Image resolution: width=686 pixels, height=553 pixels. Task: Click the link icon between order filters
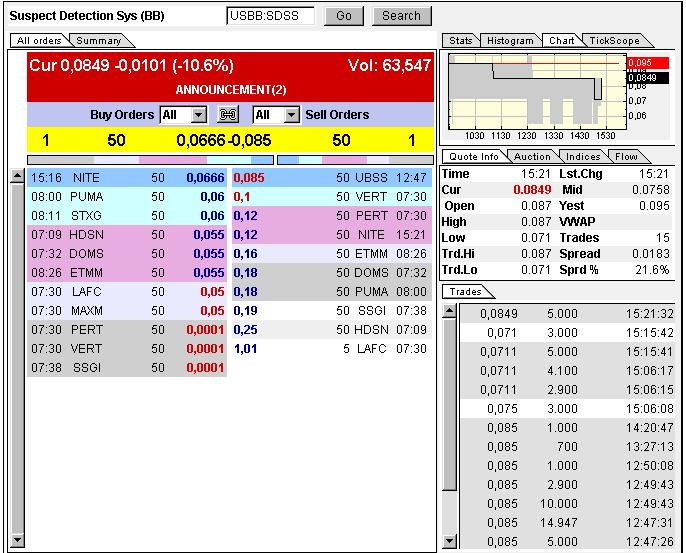pyautogui.click(x=227, y=115)
